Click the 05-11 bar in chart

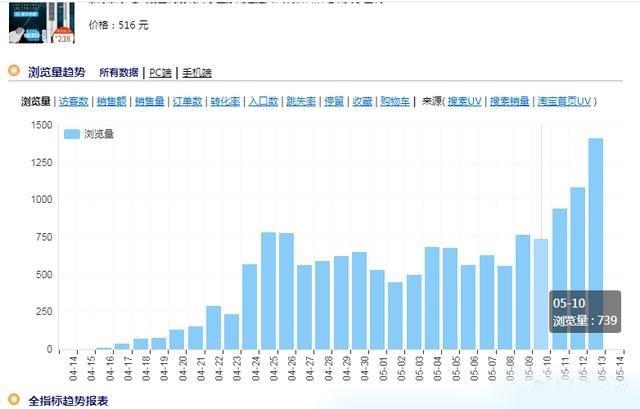click(x=560, y=279)
